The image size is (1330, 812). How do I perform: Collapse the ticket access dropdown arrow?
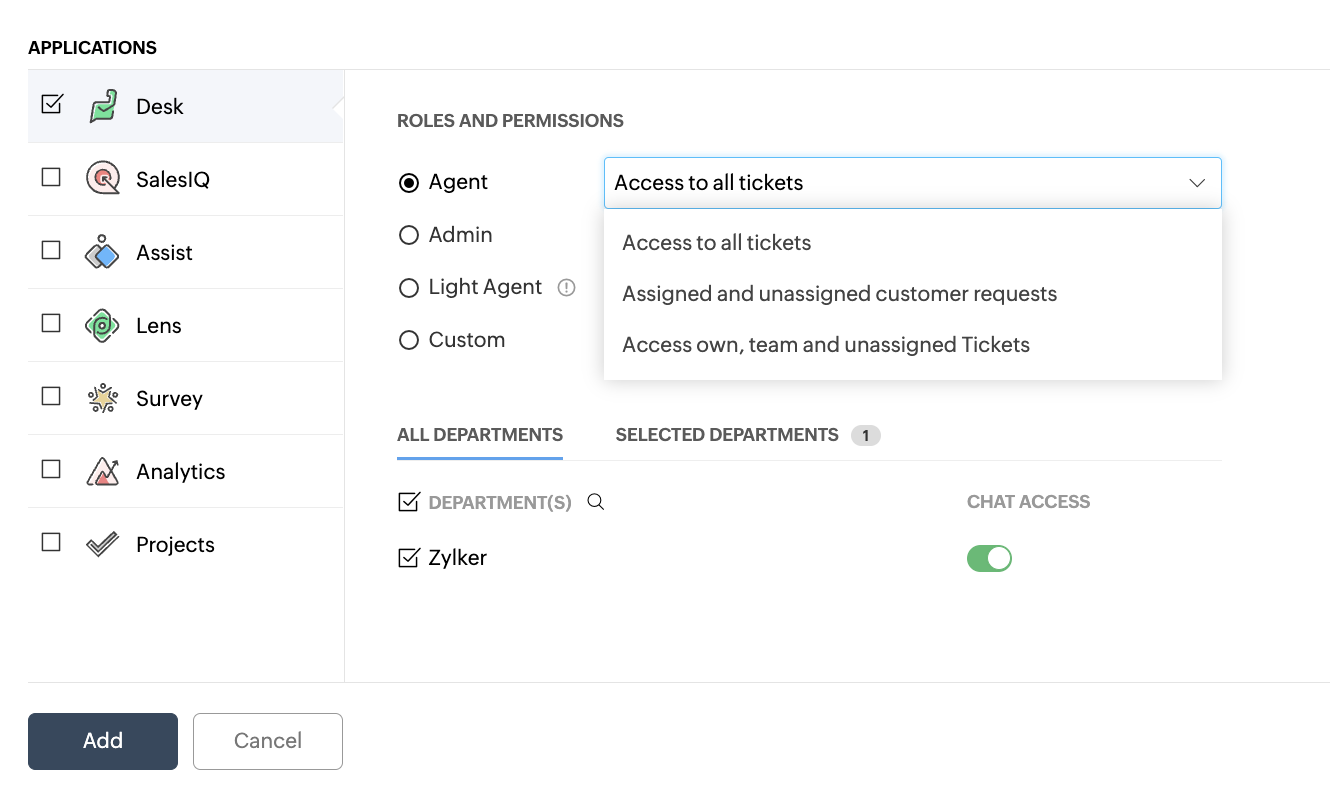1197,183
